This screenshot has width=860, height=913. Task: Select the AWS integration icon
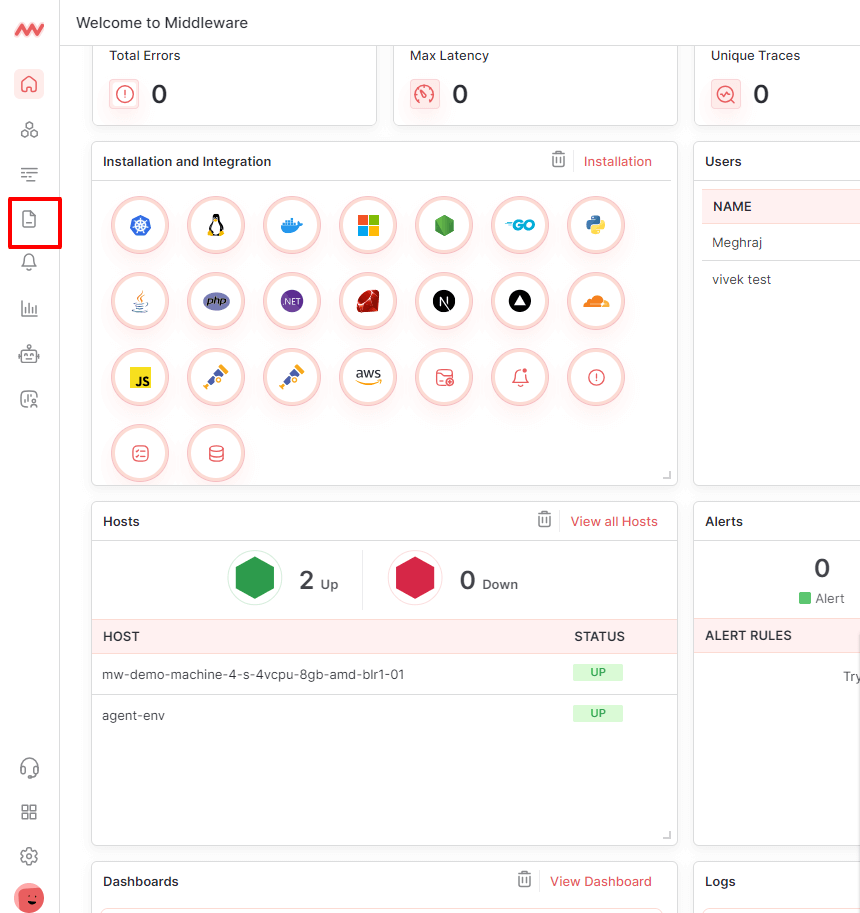click(368, 377)
